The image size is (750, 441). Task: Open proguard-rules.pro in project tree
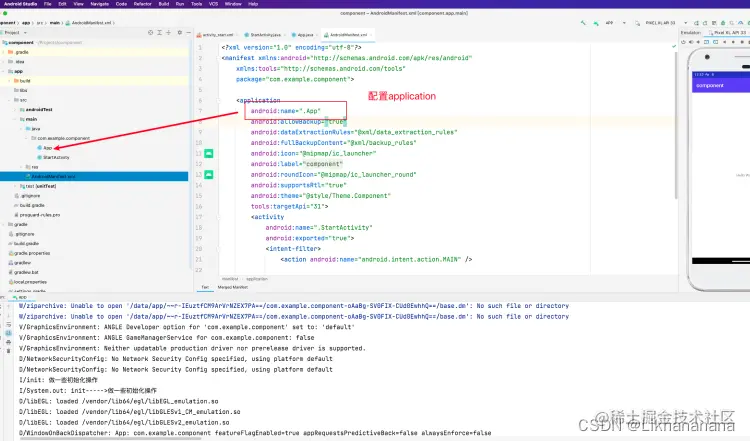(x=37, y=215)
